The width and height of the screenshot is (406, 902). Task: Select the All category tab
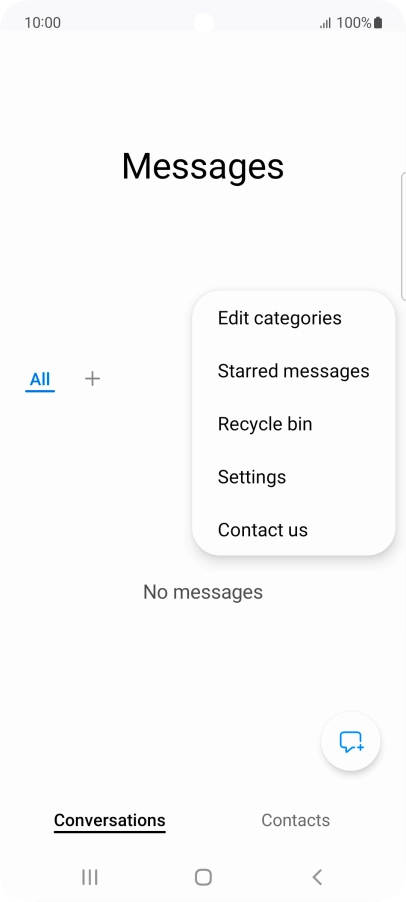40,380
